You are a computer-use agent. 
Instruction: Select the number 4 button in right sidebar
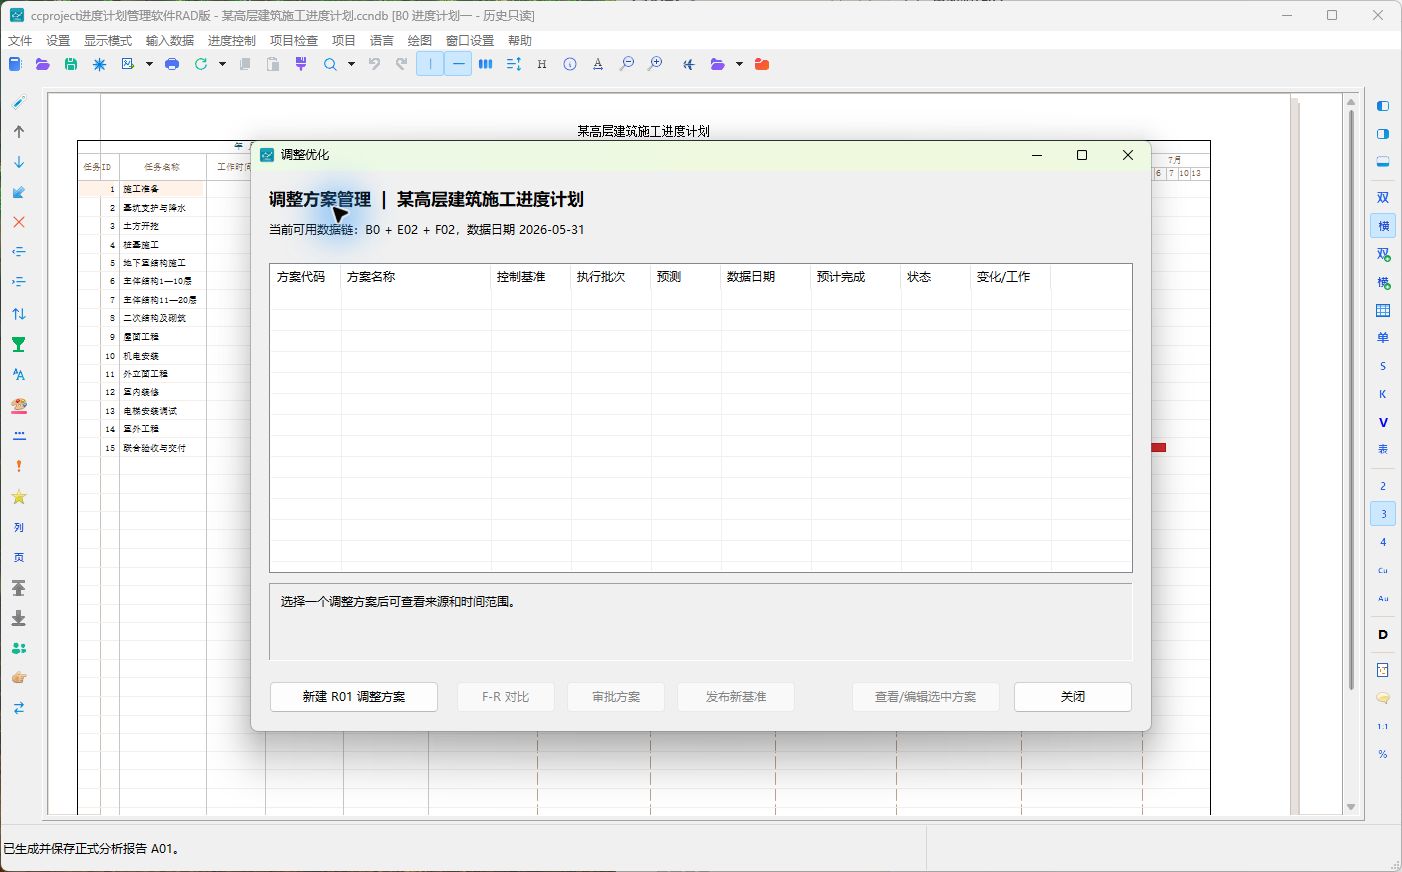(x=1383, y=542)
